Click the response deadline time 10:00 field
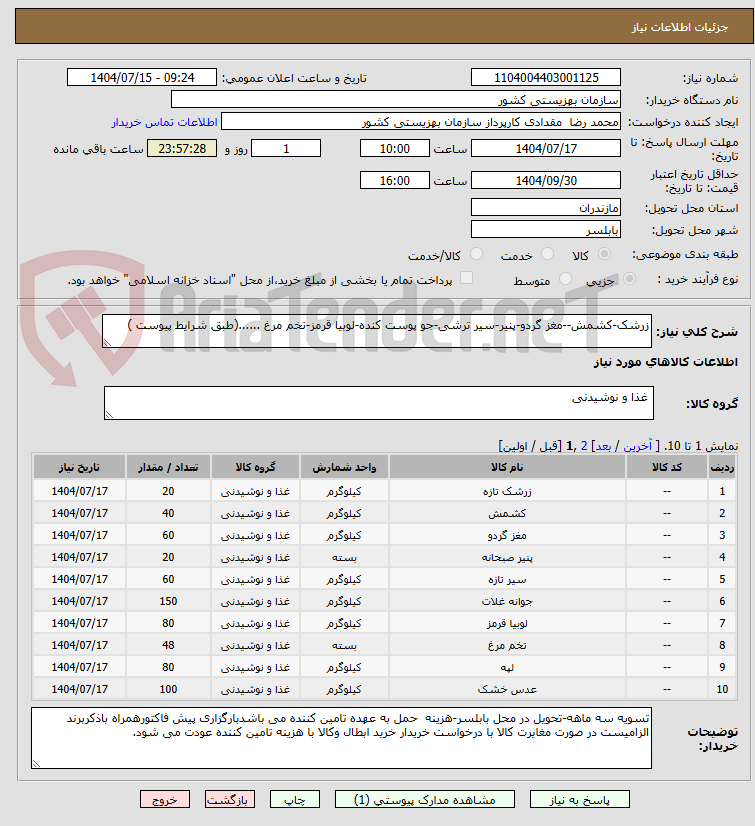The image size is (755, 826). click(395, 149)
